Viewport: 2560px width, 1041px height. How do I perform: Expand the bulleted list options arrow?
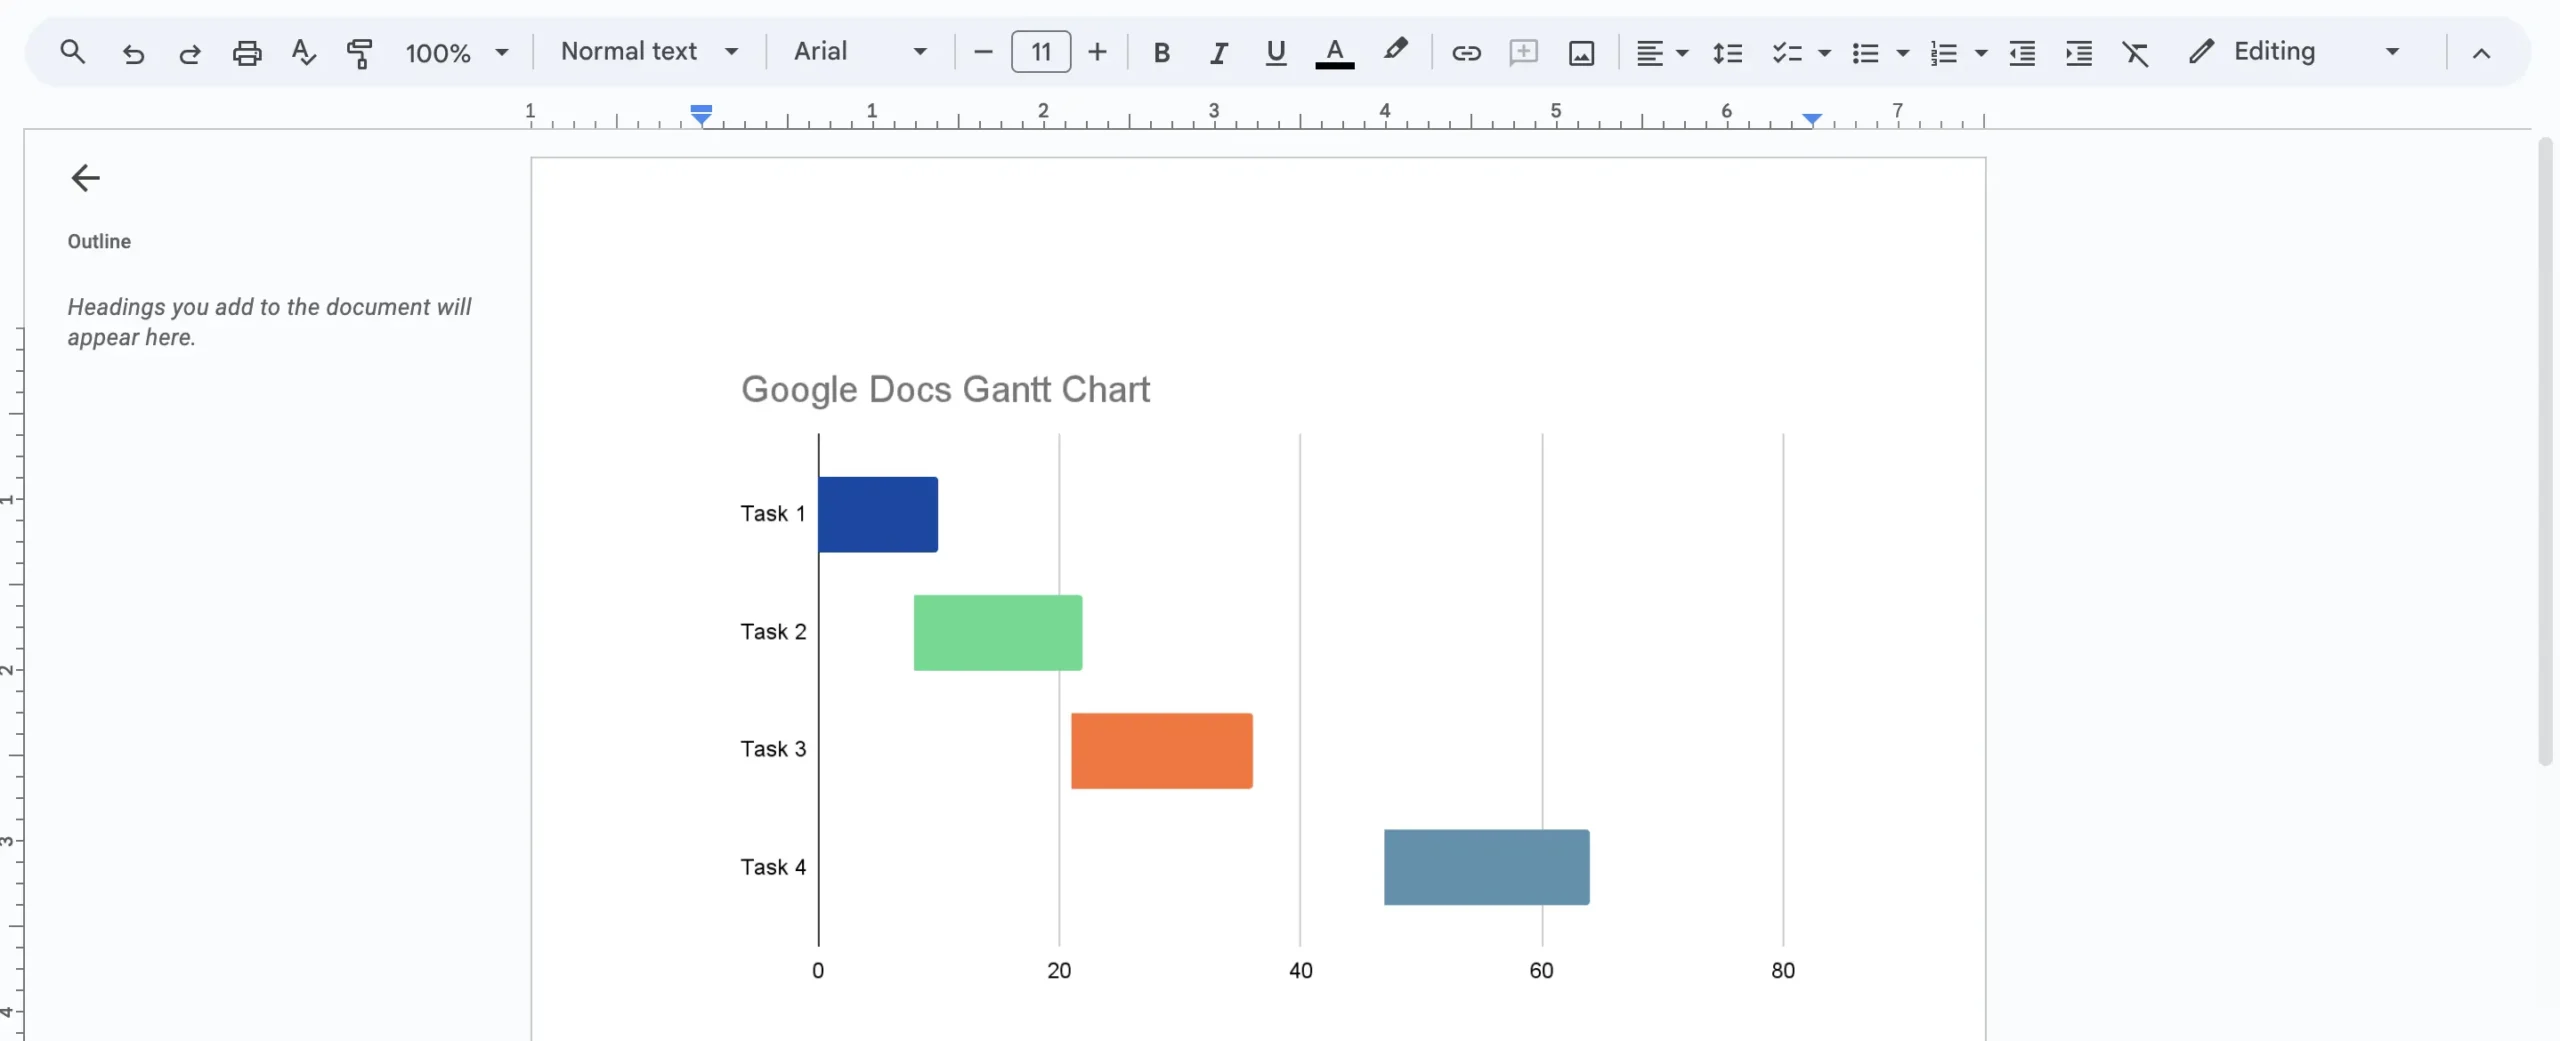[x=1902, y=53]
